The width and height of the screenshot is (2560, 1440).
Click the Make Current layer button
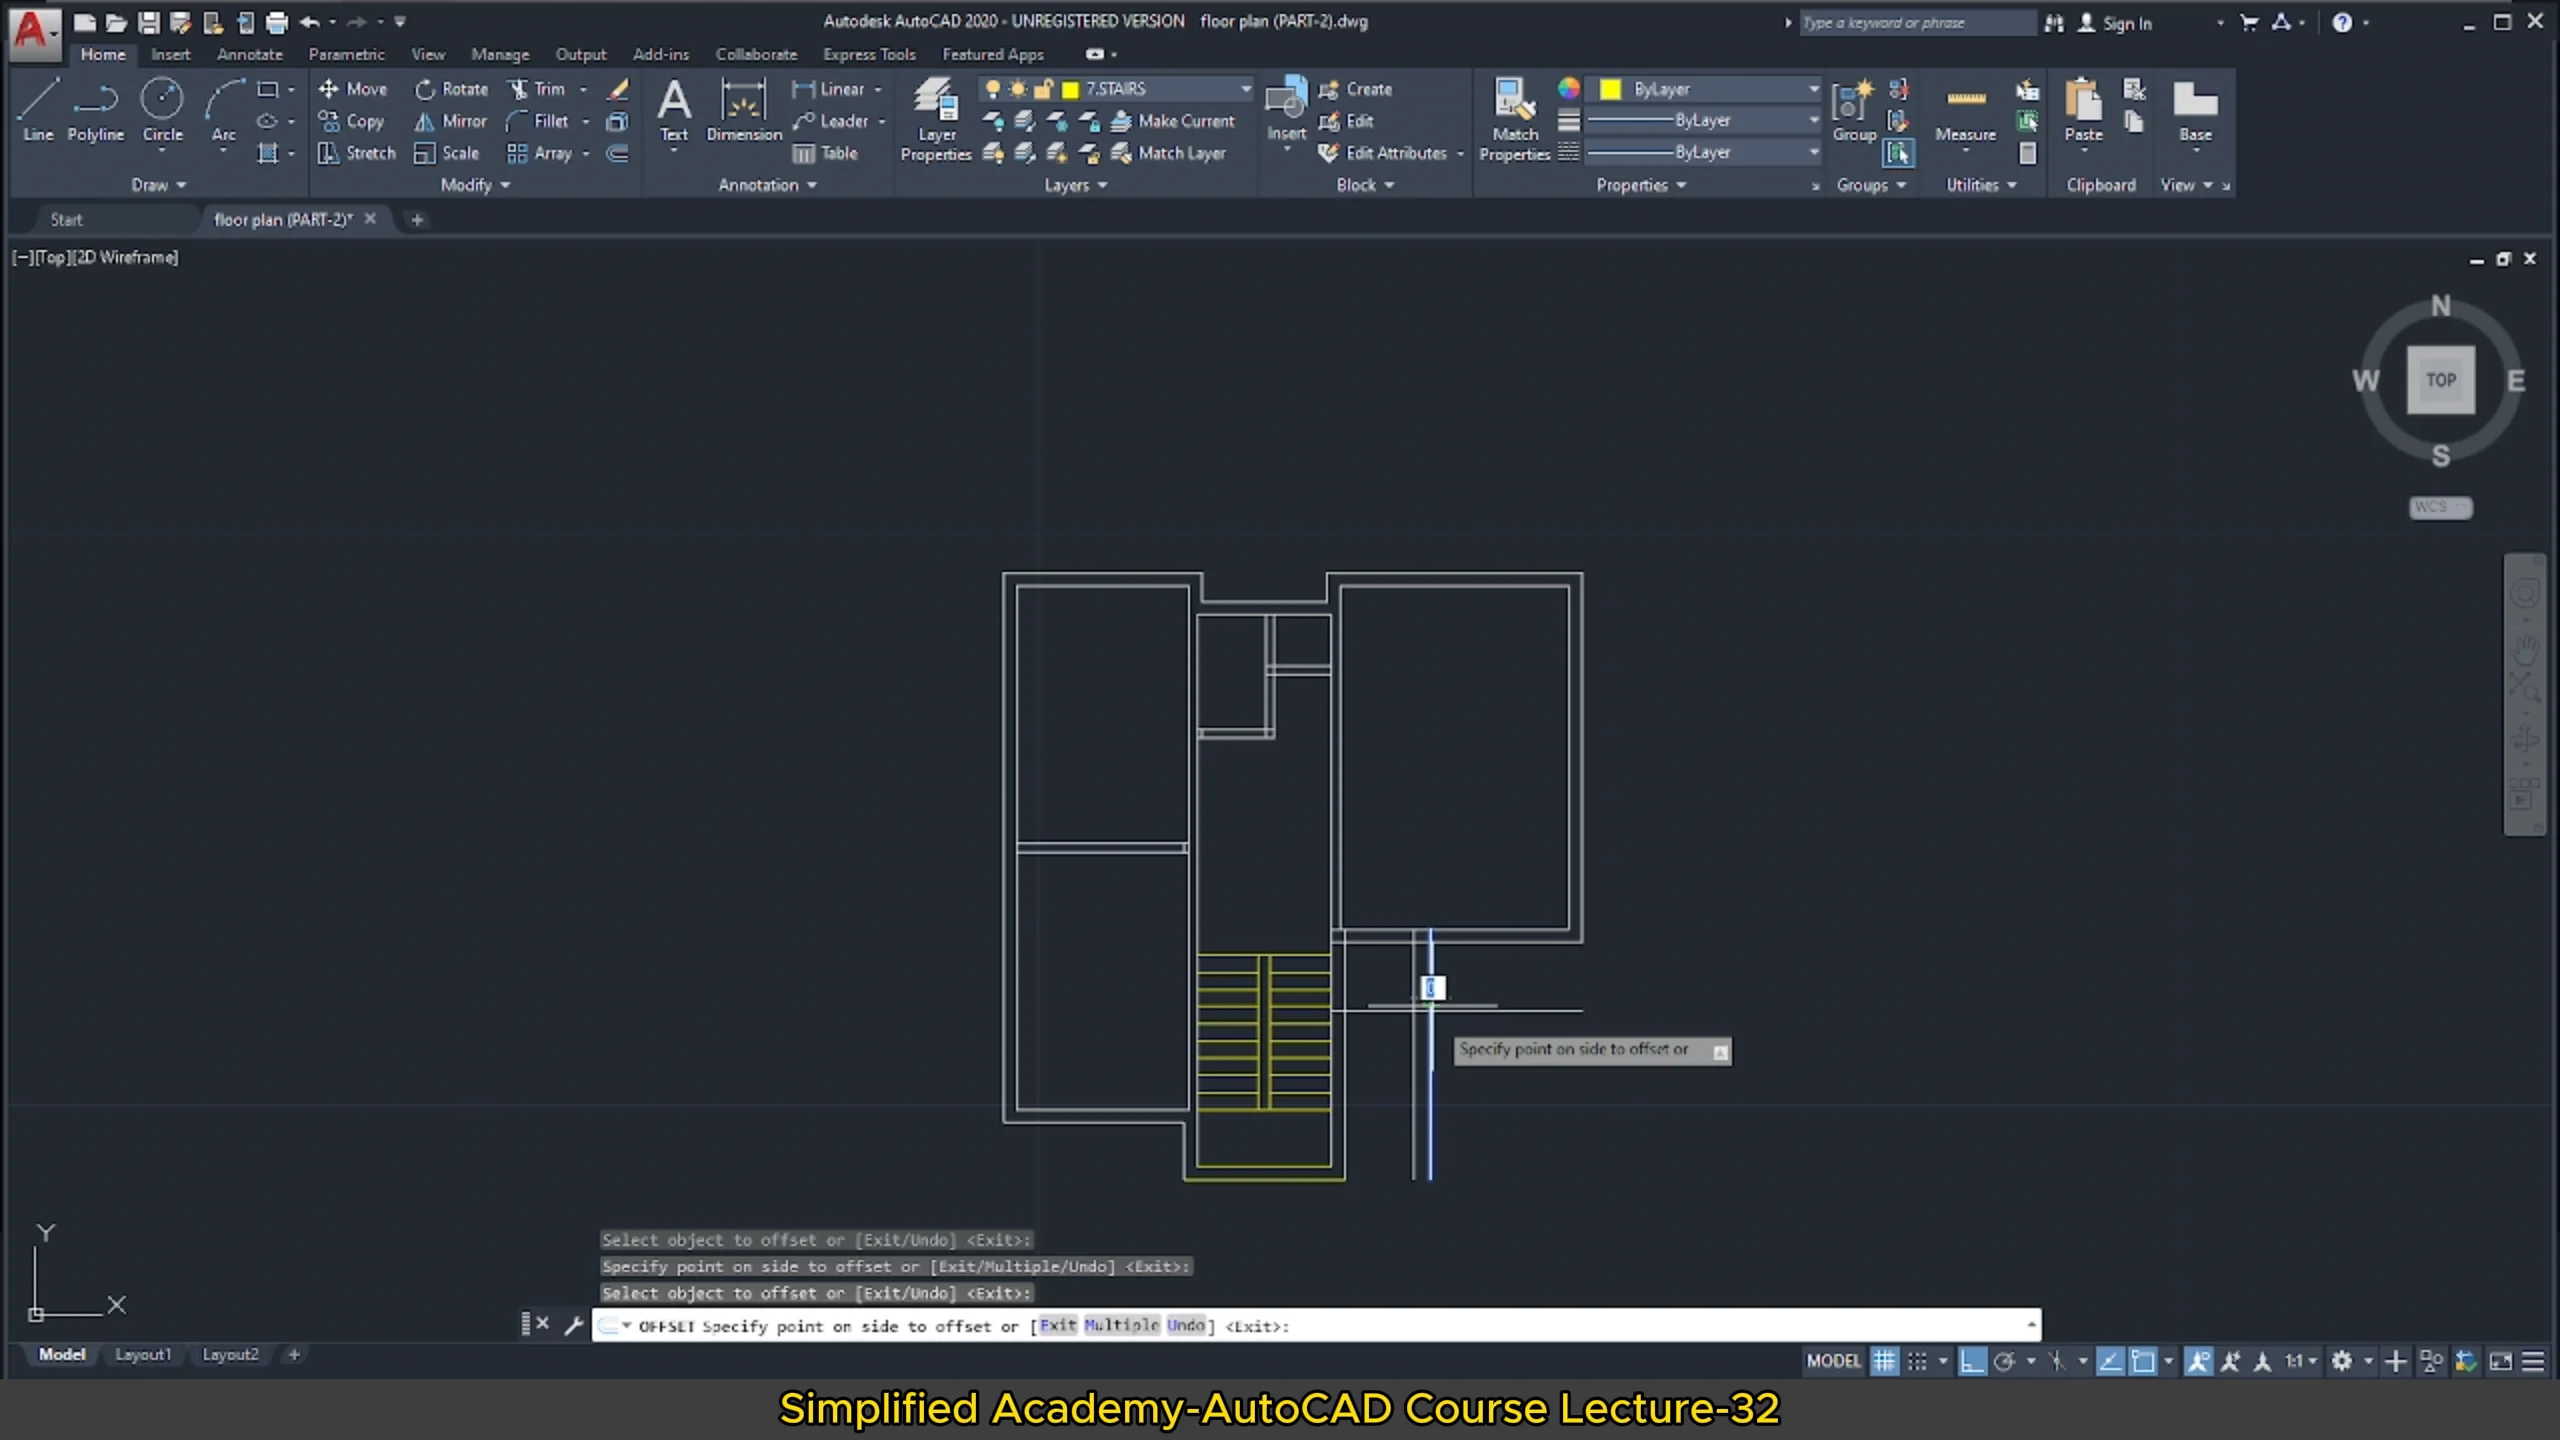(x=1177, y=121)
